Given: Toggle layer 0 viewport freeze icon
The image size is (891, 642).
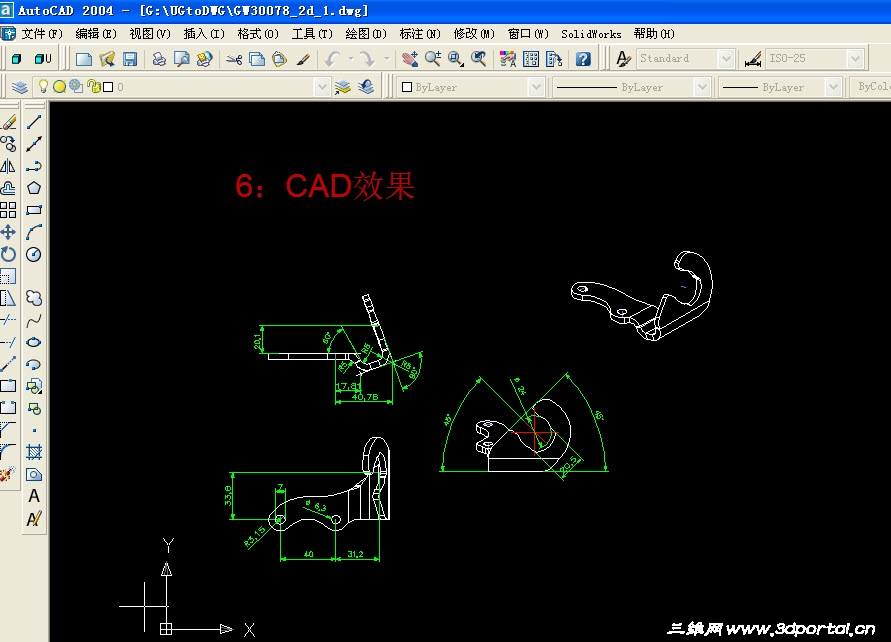Looking at the screenshot, I should (76, 86).
